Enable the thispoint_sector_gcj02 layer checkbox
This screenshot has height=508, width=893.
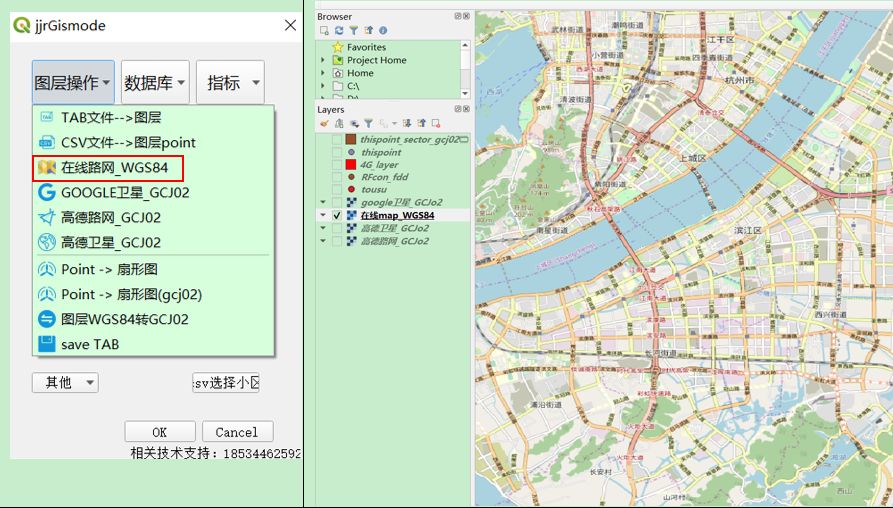[x=337, y=140]
